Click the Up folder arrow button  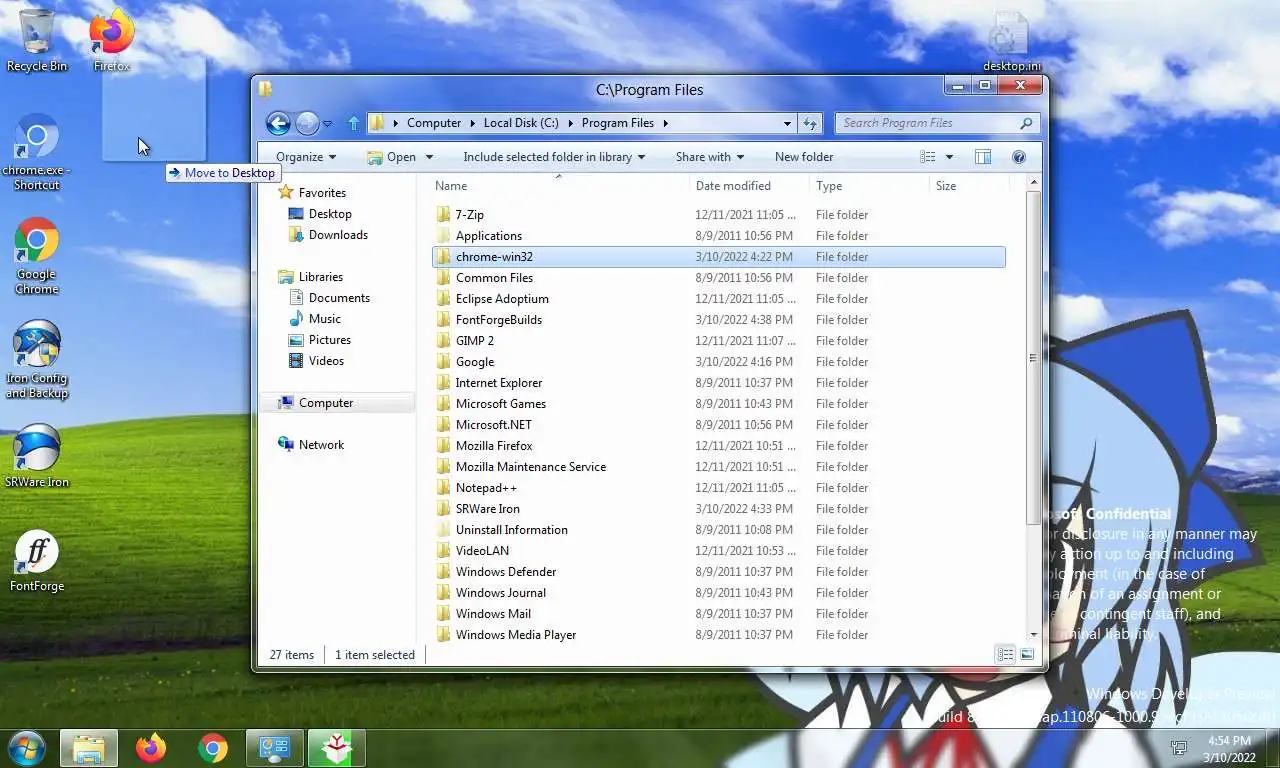pos(353,123)
